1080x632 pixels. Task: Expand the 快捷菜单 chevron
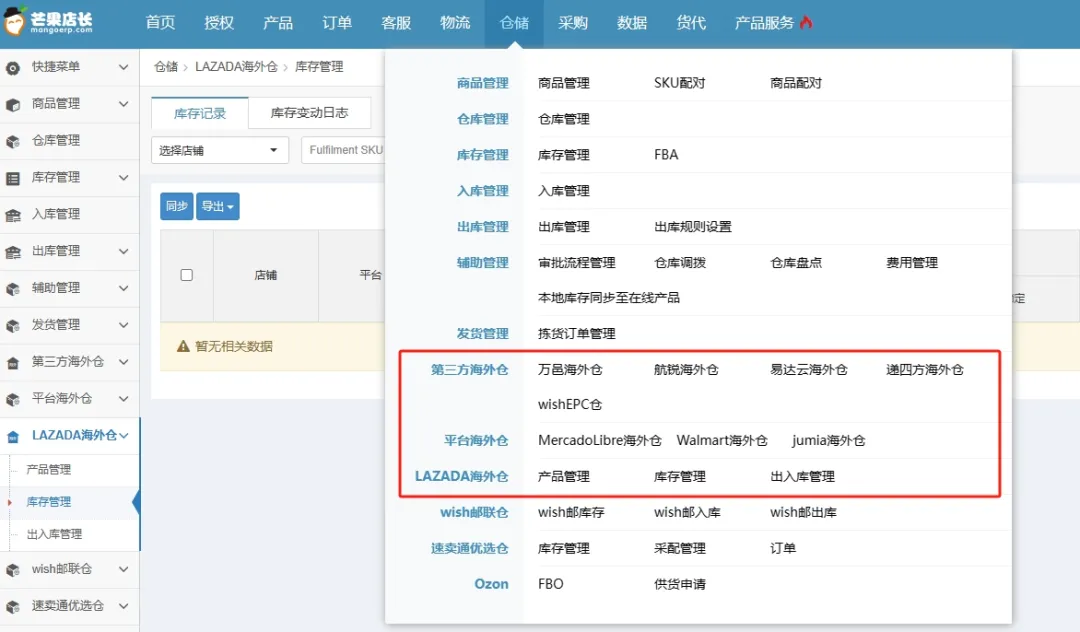tap(123, 67)
